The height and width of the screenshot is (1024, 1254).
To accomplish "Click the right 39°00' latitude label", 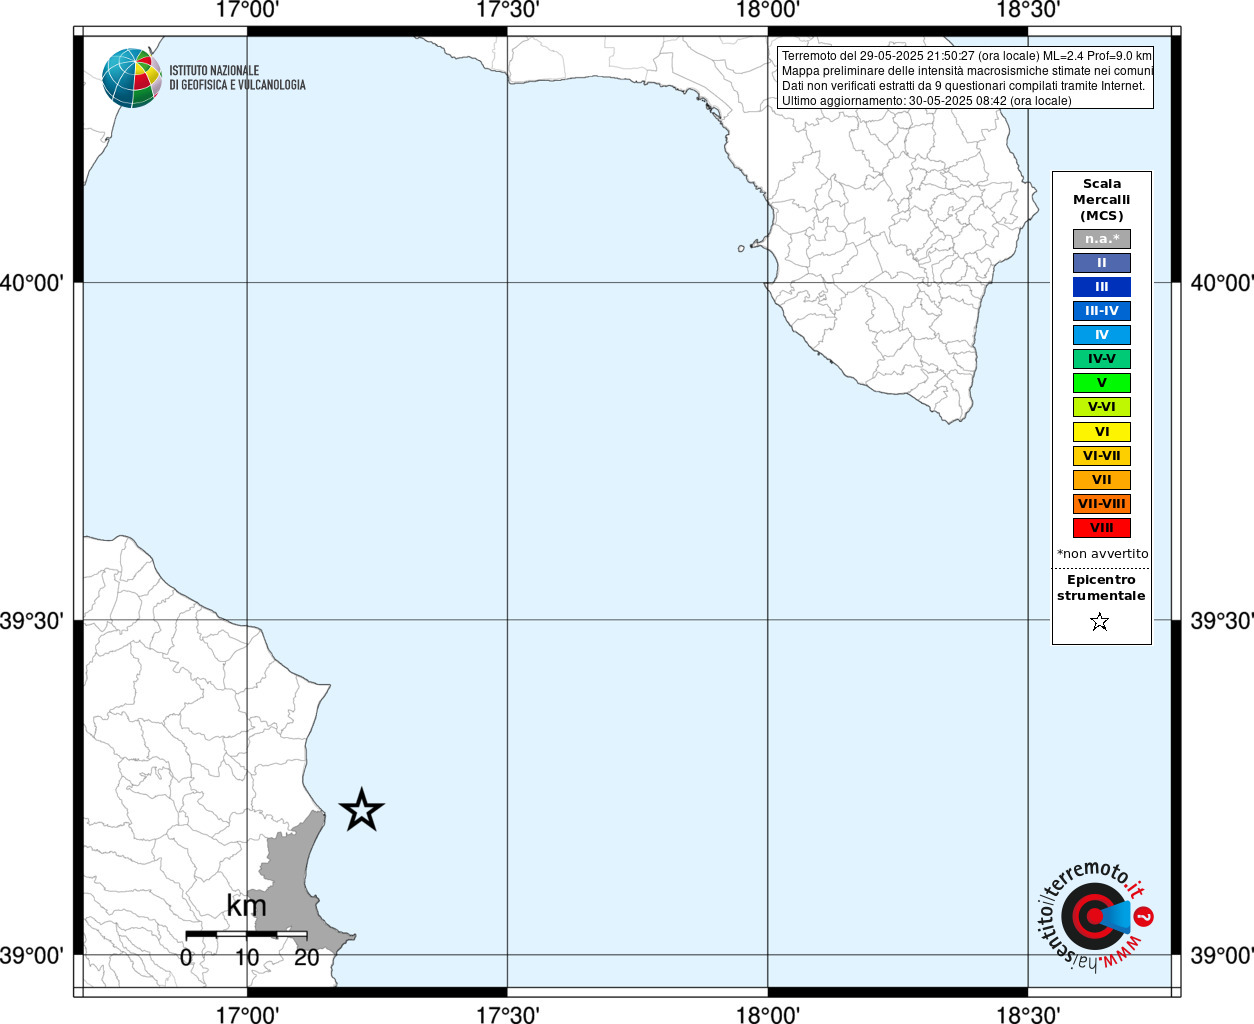I will pyautogui.click(x=1222, y=955).
